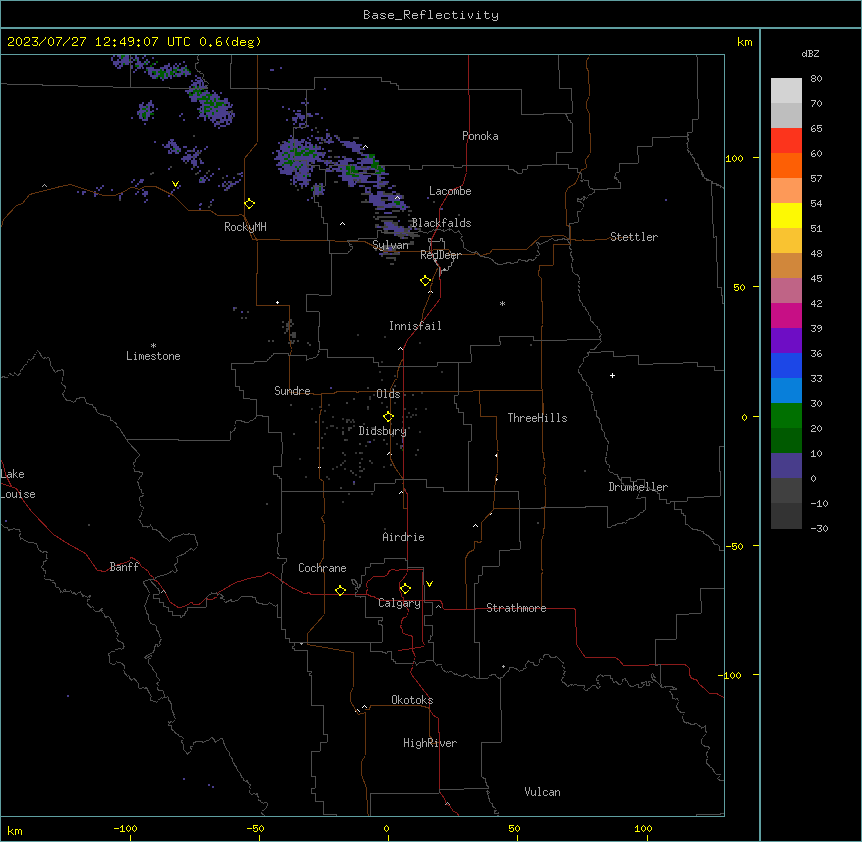Click the yellow diamond marker south of RedDeer
Image resolution: width=862 pixels, height=842 pixels.
click(x=426, y=281)
